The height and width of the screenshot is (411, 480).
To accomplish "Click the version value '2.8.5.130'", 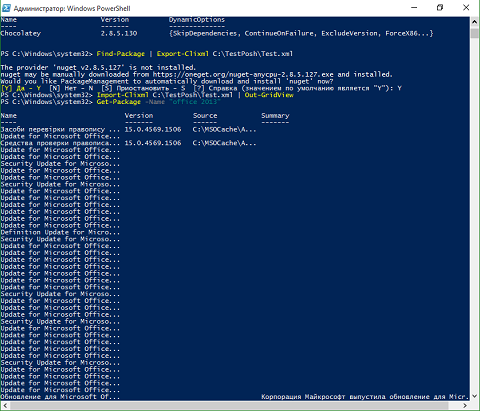I will tap(119, 33).
